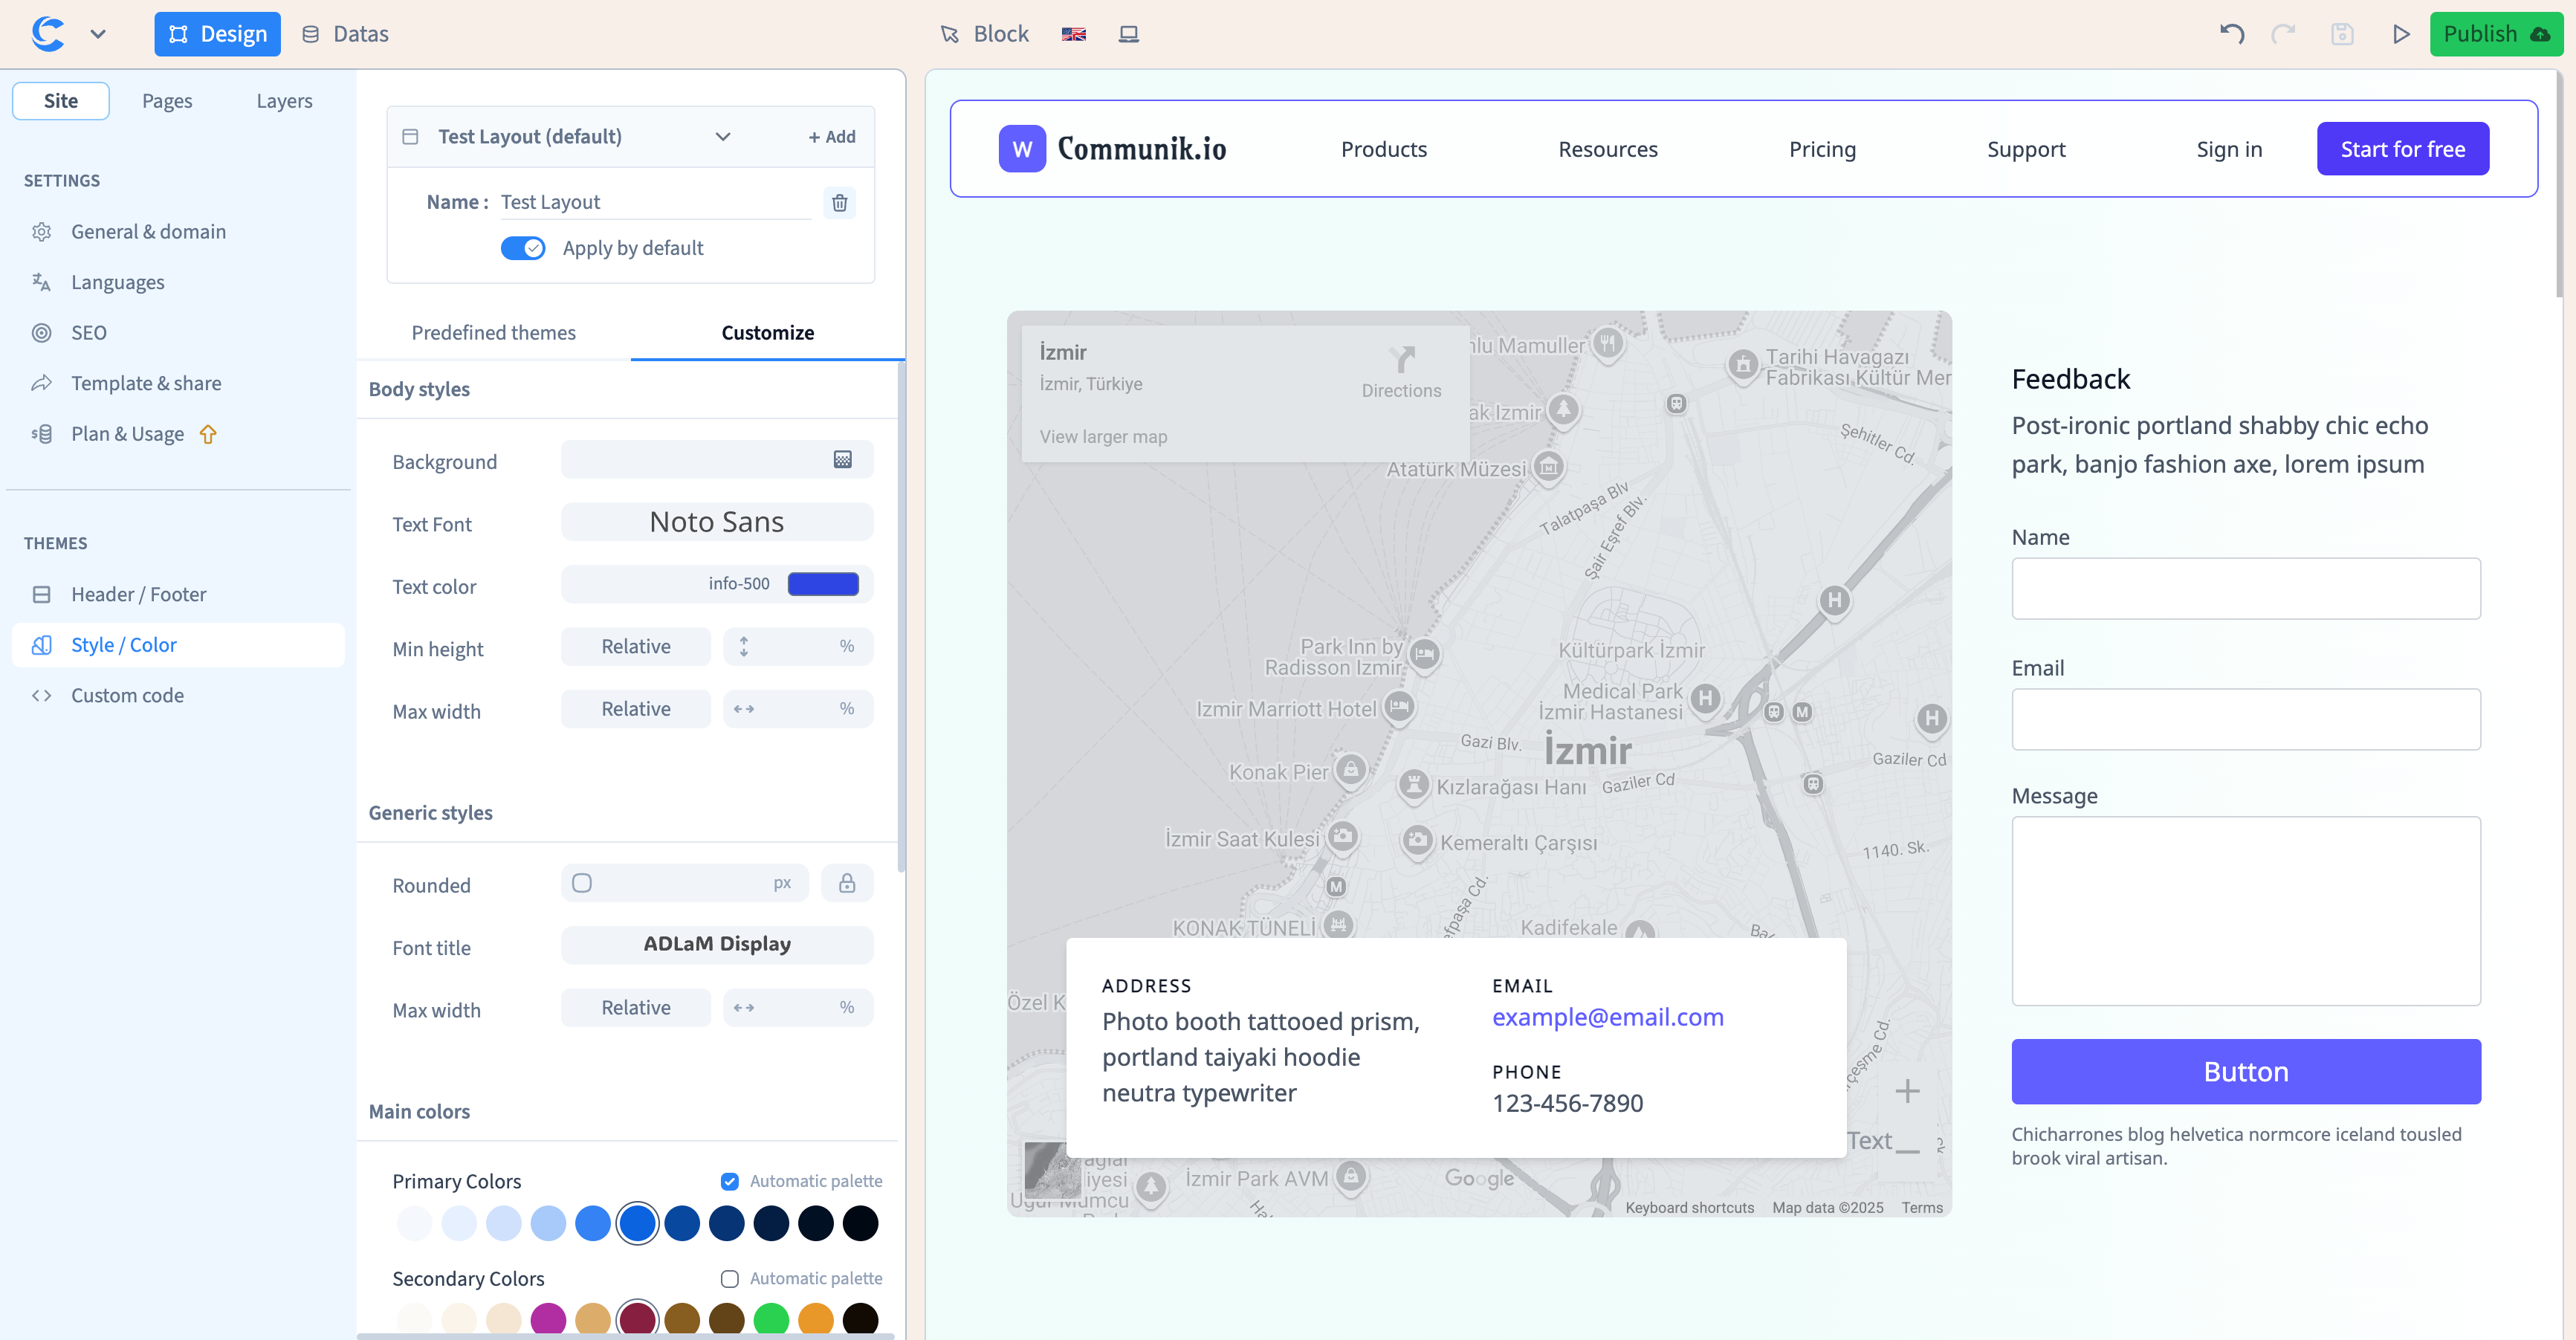Click the layout Name input field
Screen dimensions: 2576x1340
click(x=655, y=203)
